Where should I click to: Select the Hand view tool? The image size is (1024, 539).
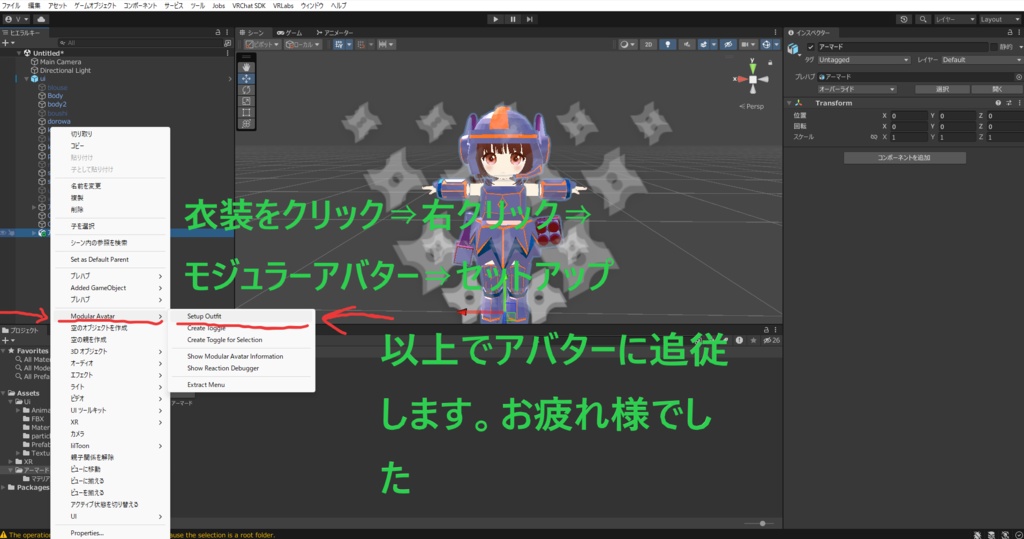(246, 67)
